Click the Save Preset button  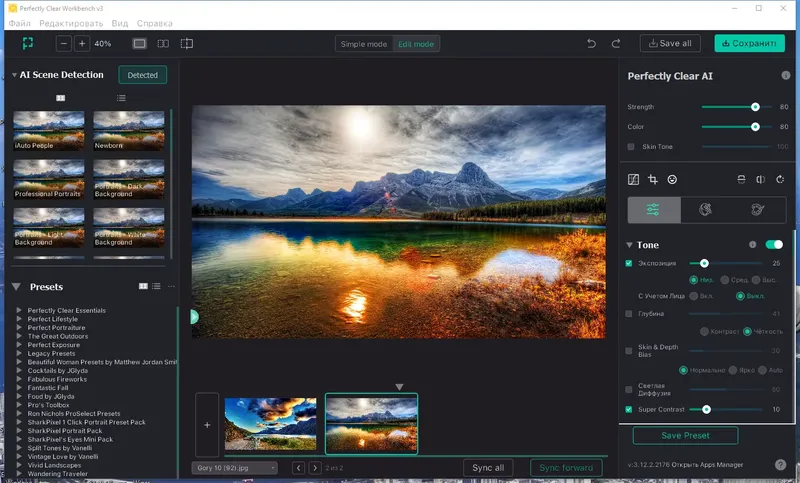[685, 436]
